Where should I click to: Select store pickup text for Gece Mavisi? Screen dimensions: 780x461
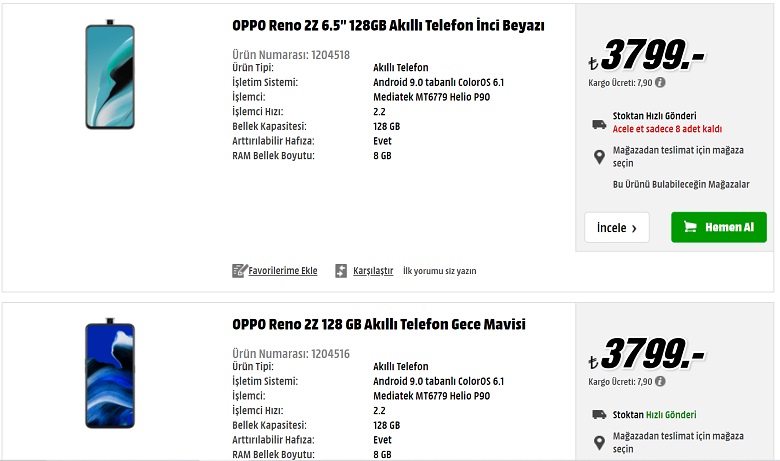[x=678, y=443]
